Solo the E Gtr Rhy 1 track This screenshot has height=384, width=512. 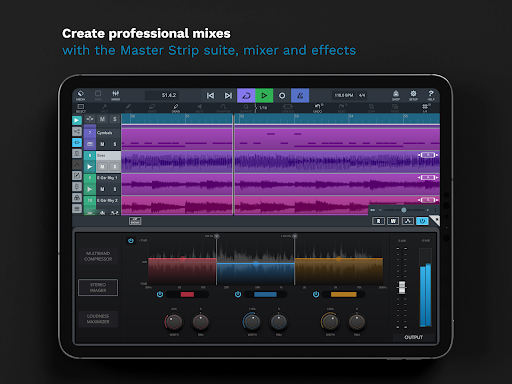pyautogui.click(x=115, y=189)
